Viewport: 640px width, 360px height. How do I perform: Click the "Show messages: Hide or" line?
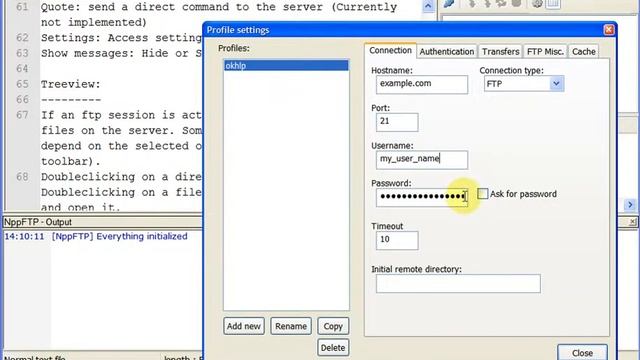pos(121,53)
